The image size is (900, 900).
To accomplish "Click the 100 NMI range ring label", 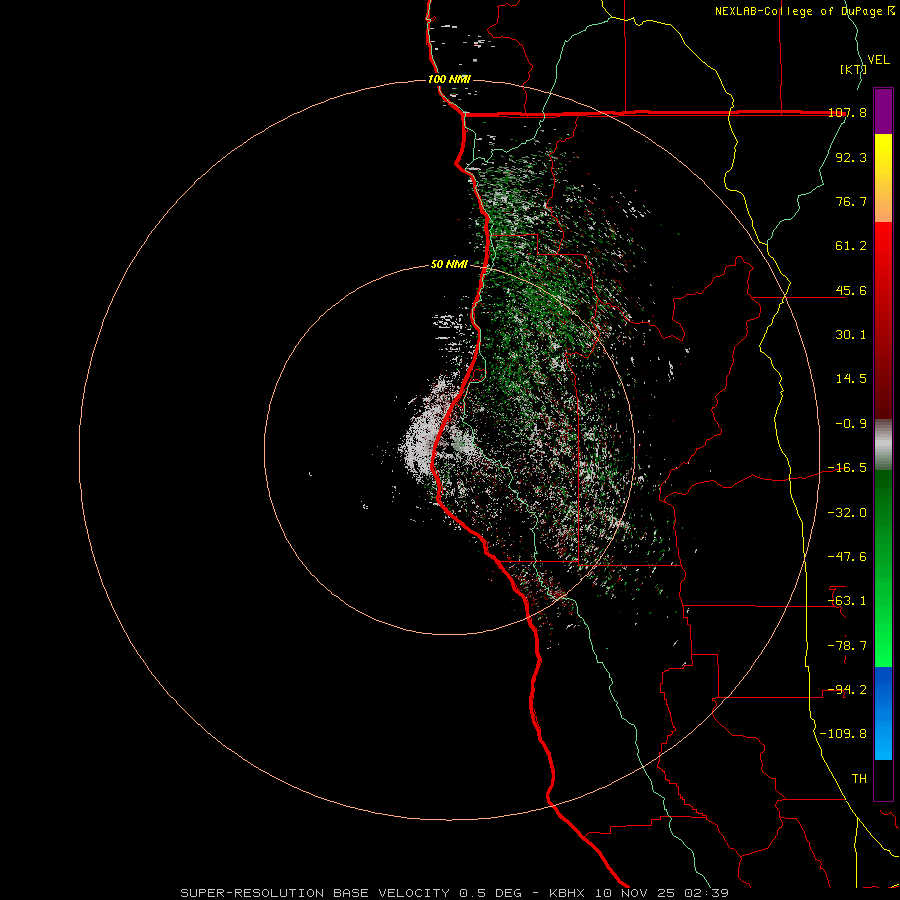I will [x=449, y=79].
